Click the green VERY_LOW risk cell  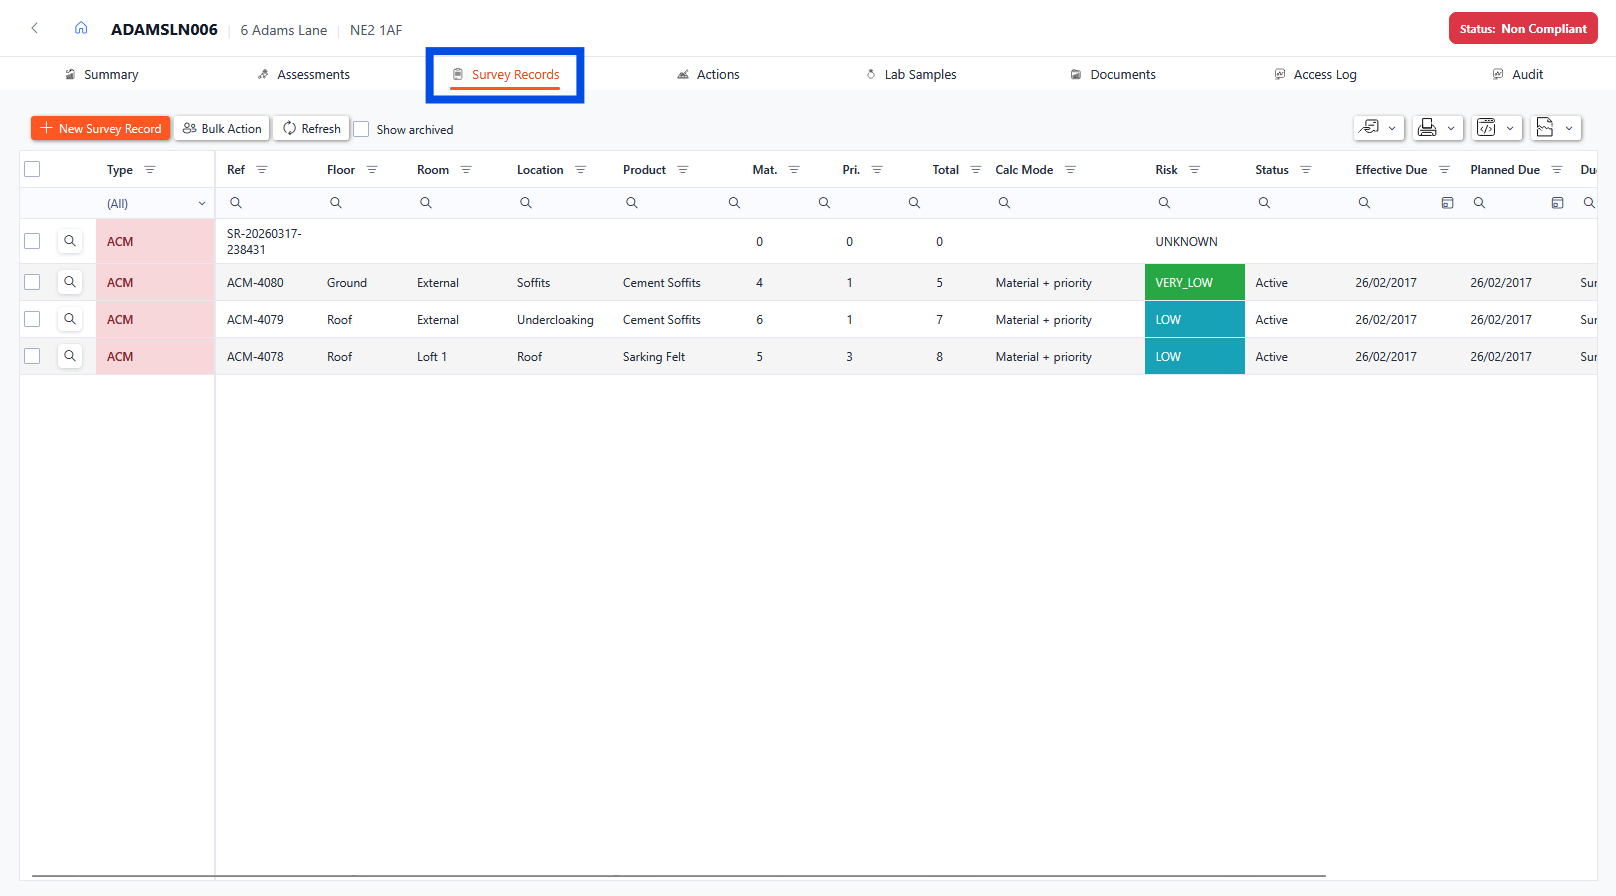pyautogui.click(x=1194, y=282)
